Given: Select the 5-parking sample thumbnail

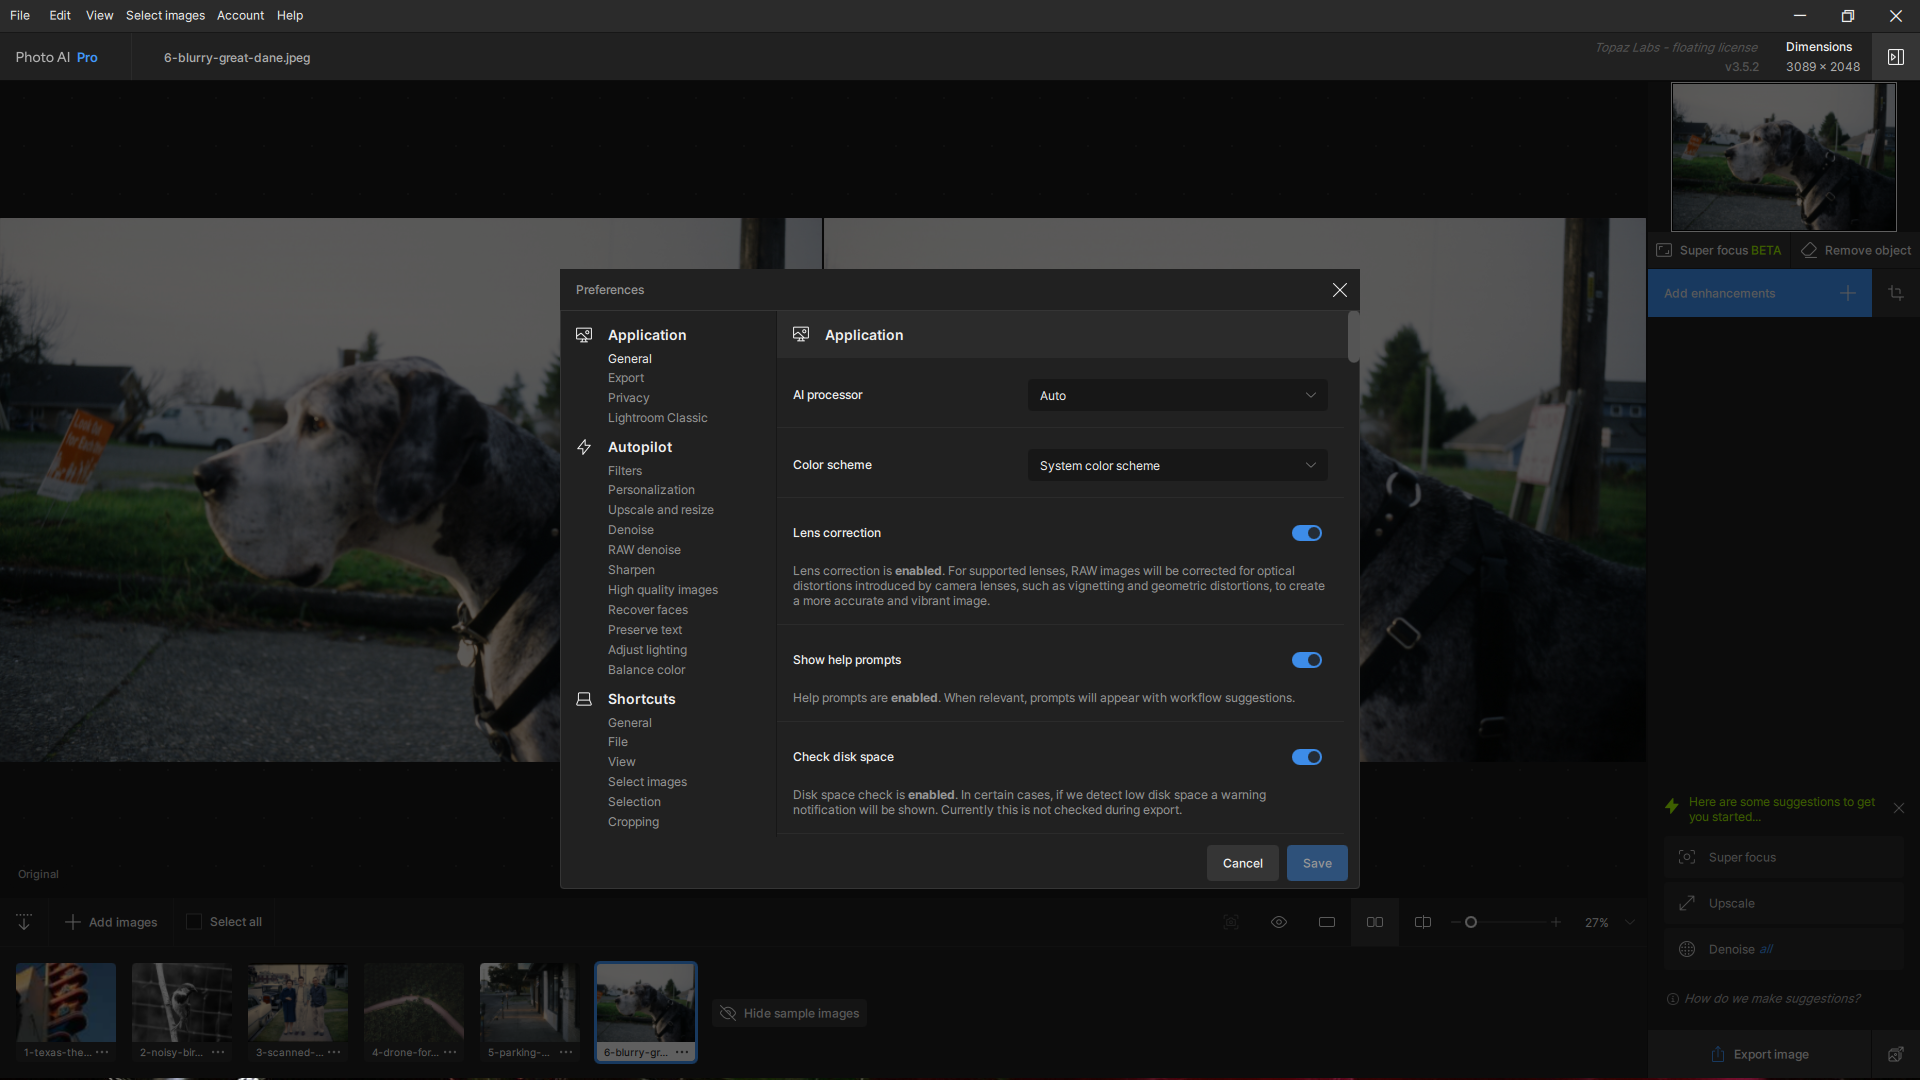Looking at the screenshot, I should [529, 1003].
